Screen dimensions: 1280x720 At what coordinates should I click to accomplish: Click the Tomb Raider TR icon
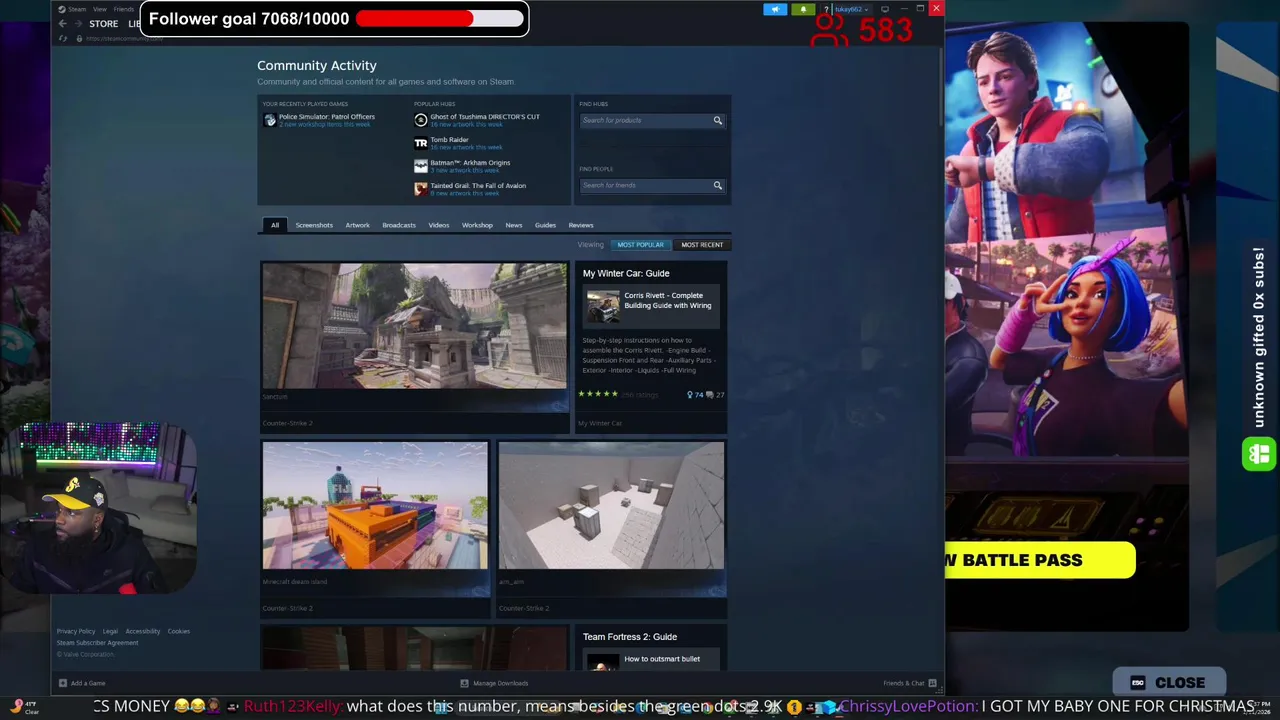[421, 143]
